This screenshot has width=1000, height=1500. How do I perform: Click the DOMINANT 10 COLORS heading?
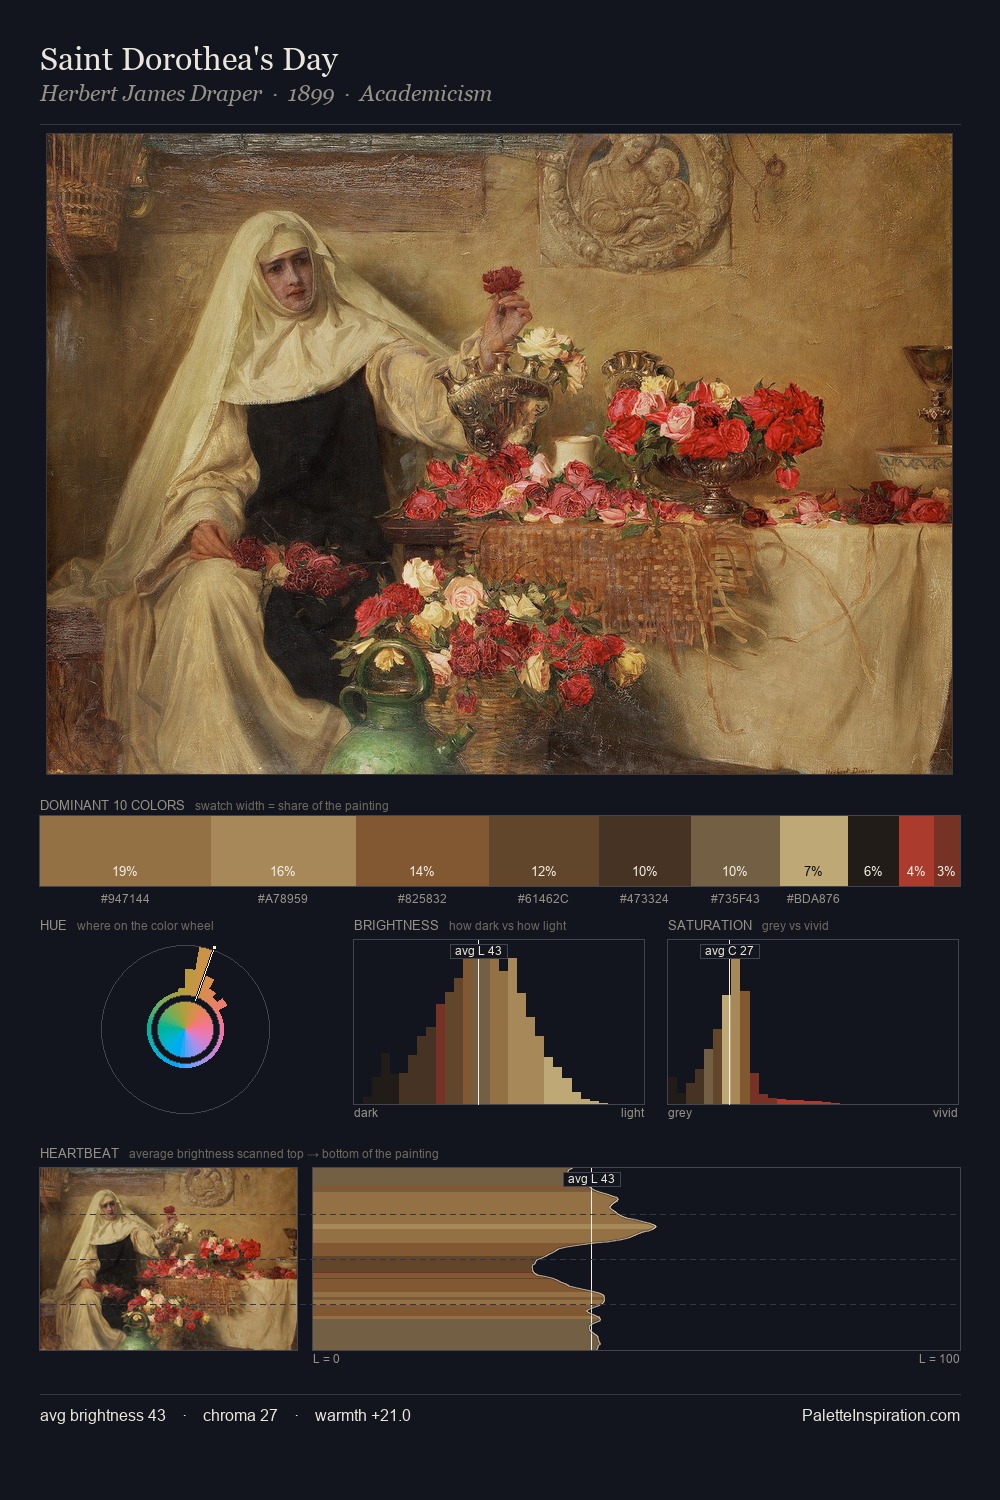(x=112, y=805)
